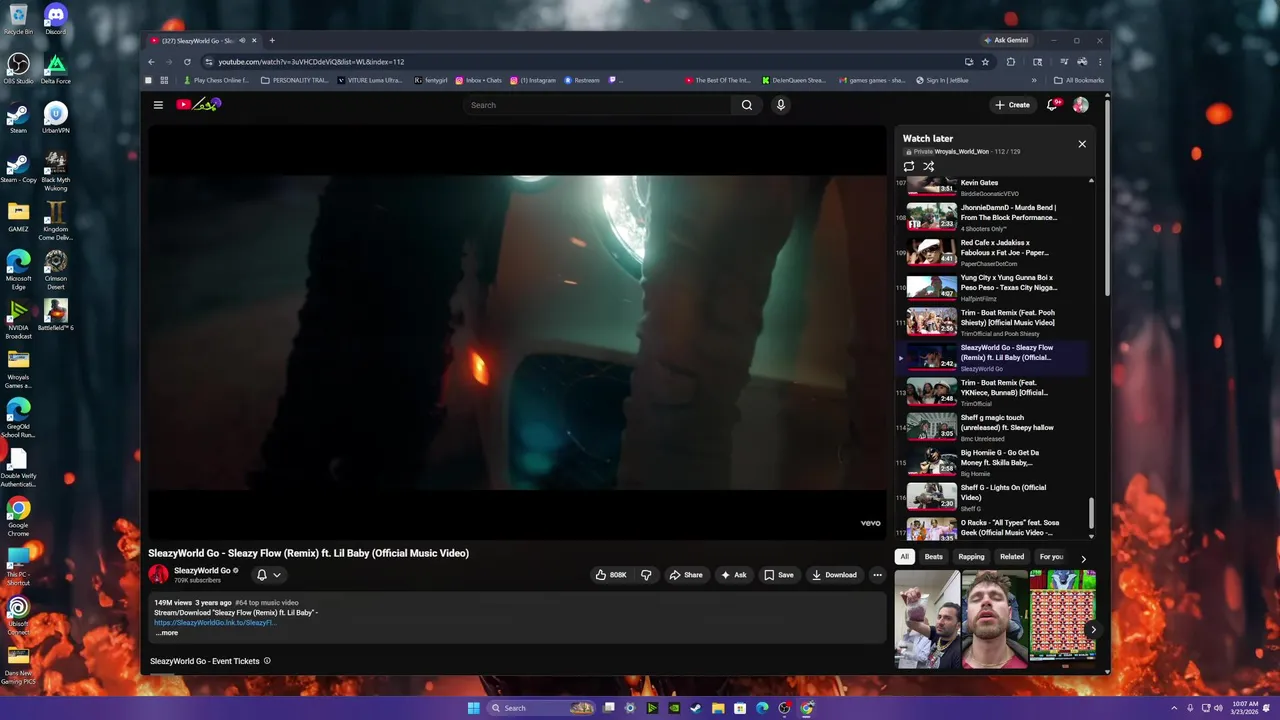Viewport: 1280px width, 720px height.
Task: Open the YouTube hamburger guide menu
Action: pyautogui.click(x=158, y=105)
